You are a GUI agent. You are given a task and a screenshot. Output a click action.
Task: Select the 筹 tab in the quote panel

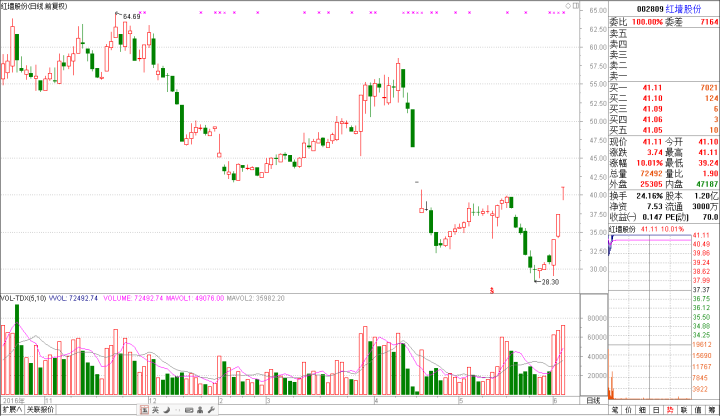tap(712, 410)
